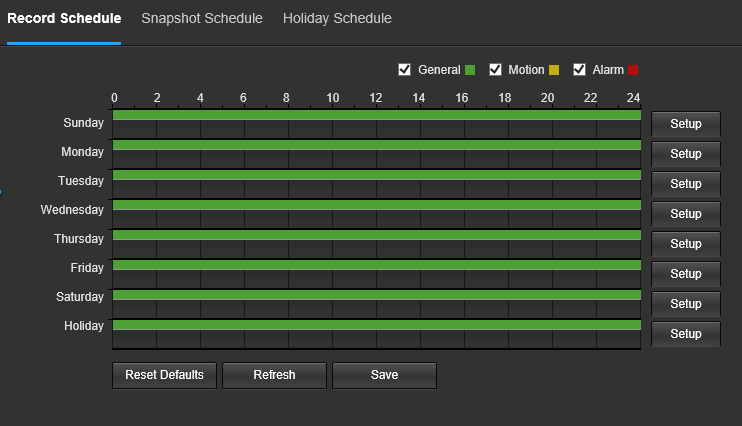The image size is (742, 426).
Task: Open Setup for Friday schedule
Action: 686,274
